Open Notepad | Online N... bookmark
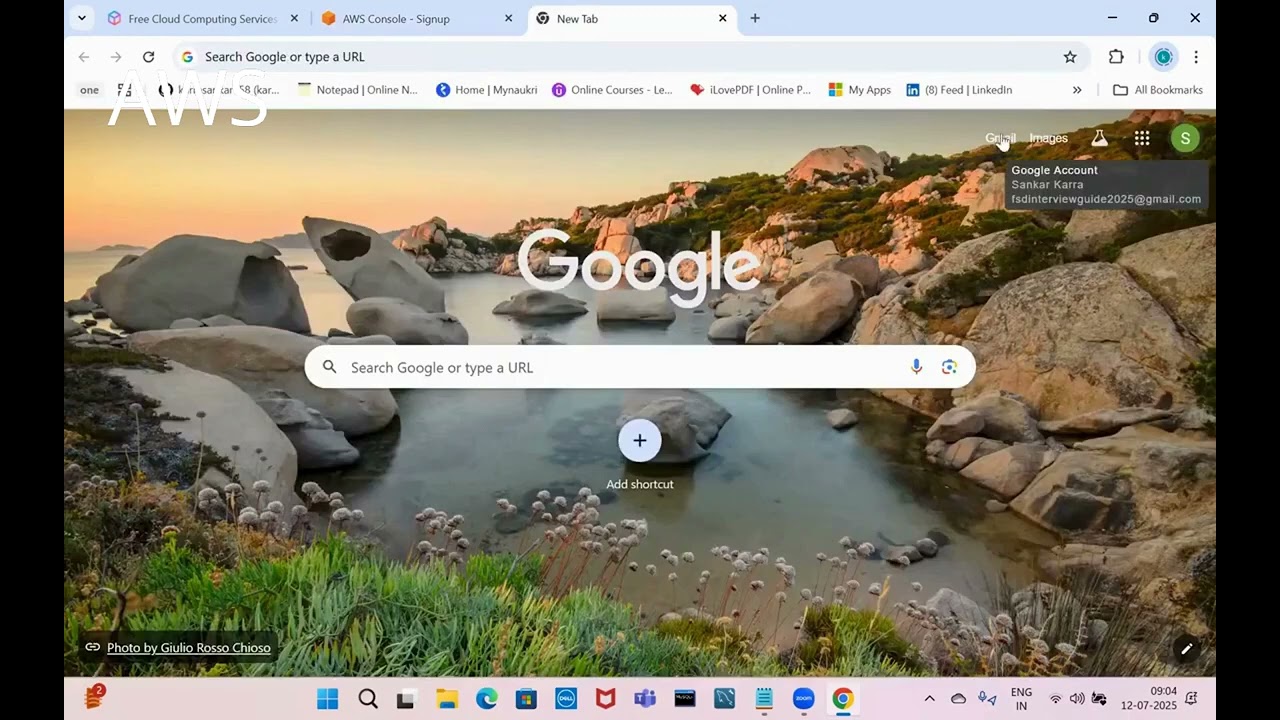This screenshot has width=1280, height=720. [358, 90]
